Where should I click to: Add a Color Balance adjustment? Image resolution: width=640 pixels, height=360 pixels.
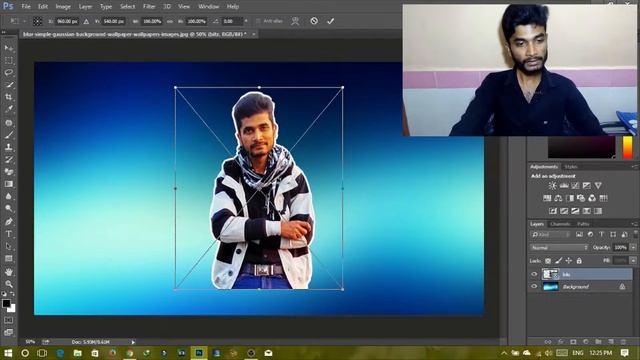tap(558, 198)
